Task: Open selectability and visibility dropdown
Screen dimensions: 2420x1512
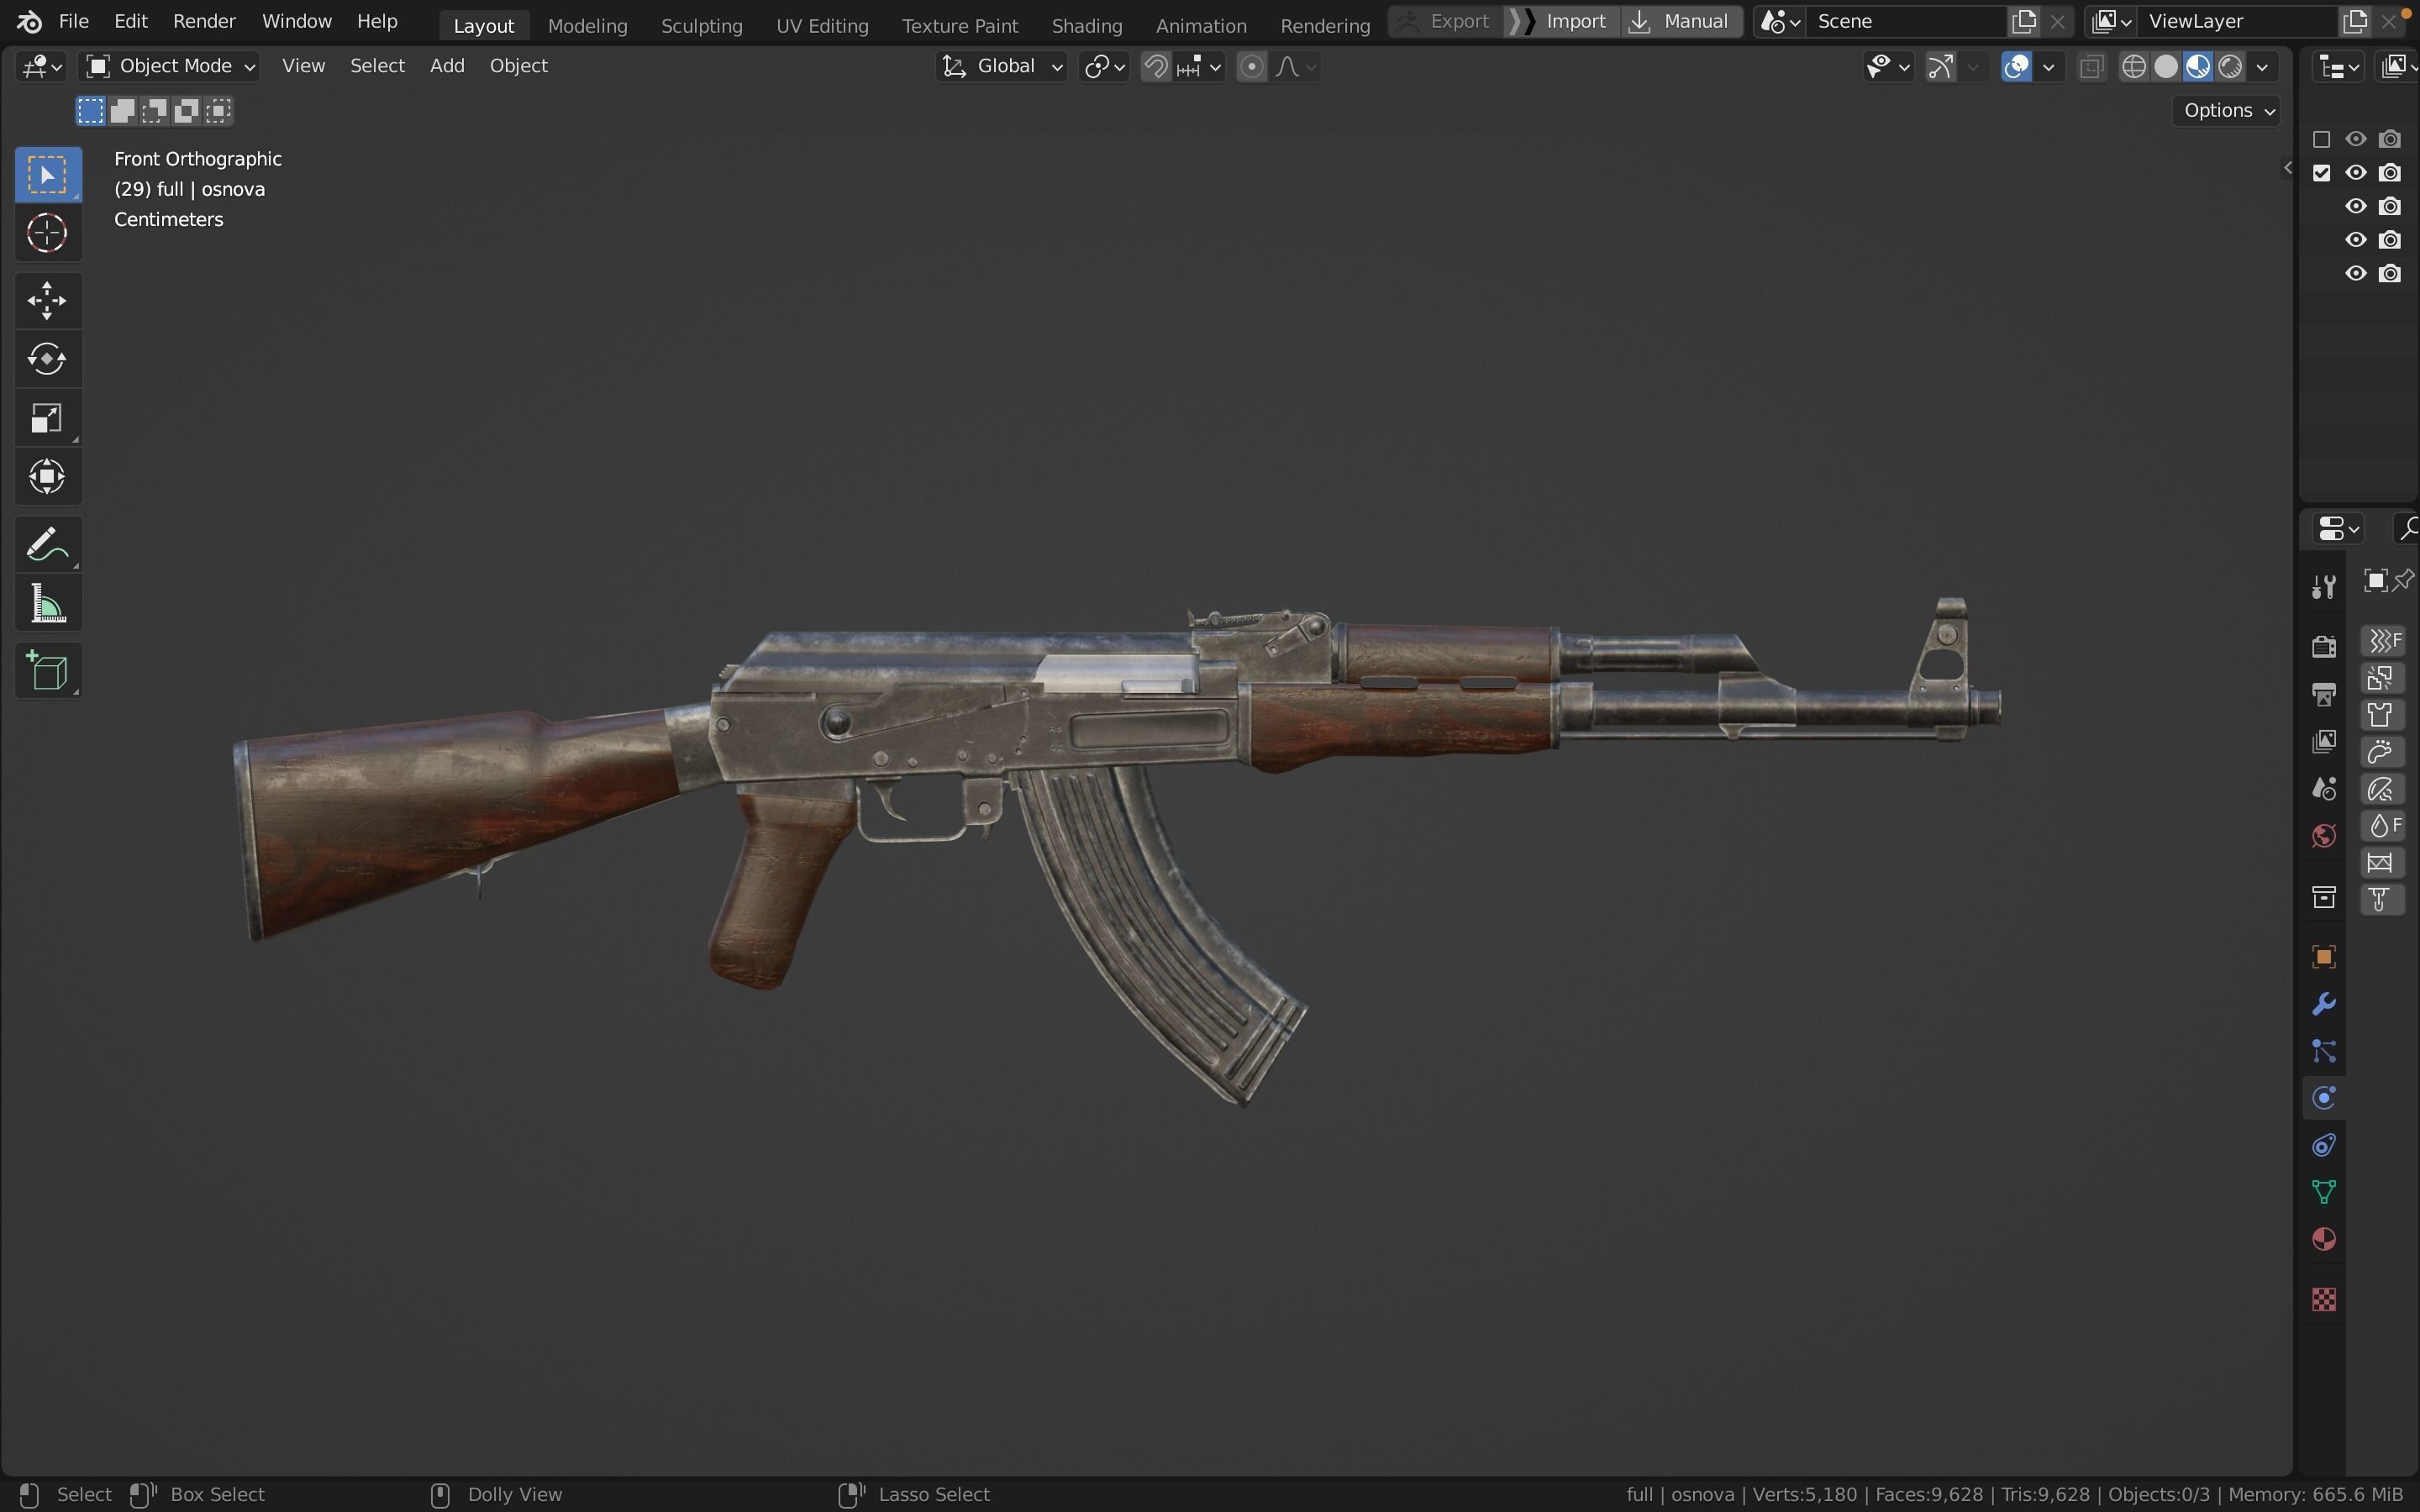Action: click(1887, 67)
